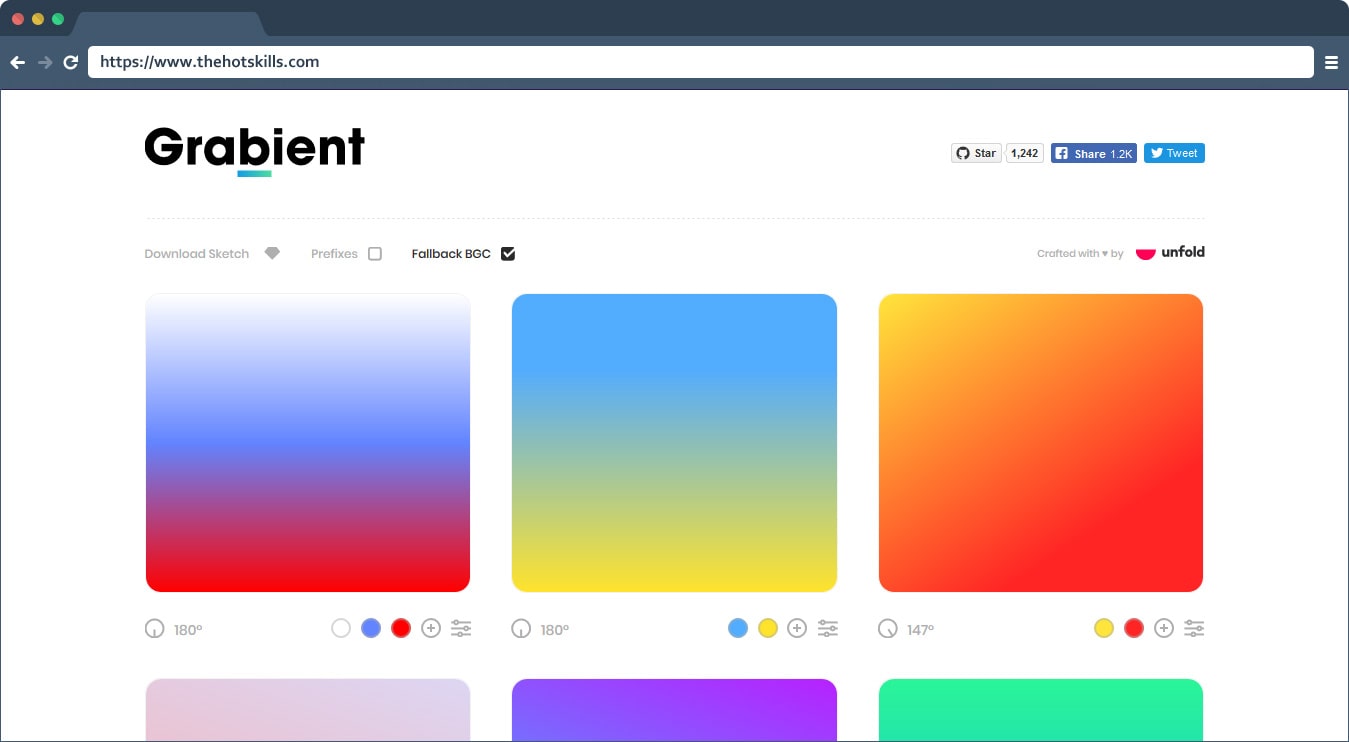Uncheck the Fallback BGC checkbox
1349x742 pixels.
click(x=508, y=254)
